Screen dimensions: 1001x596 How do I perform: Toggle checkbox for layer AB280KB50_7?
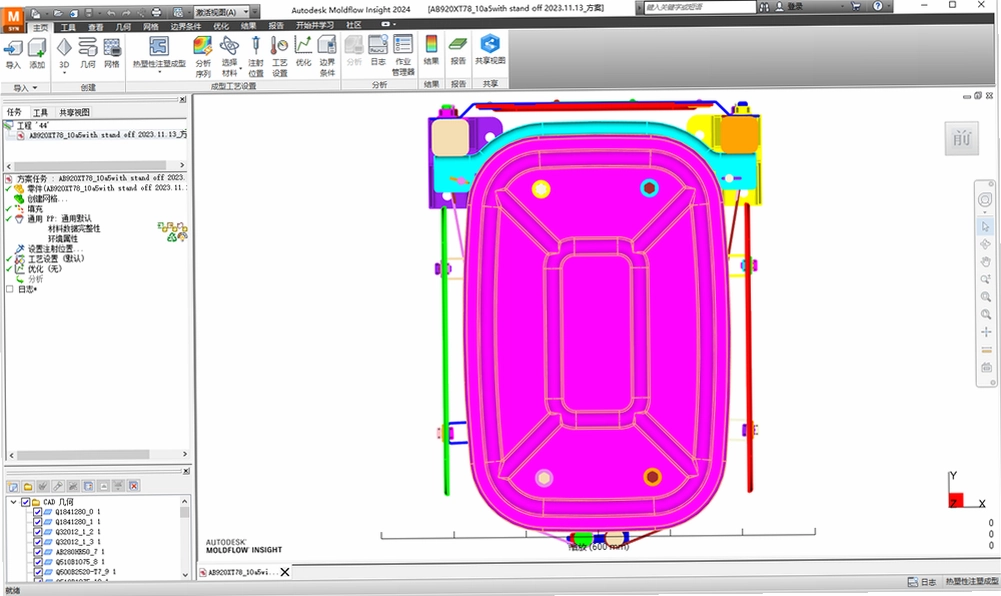click(38, 552)
